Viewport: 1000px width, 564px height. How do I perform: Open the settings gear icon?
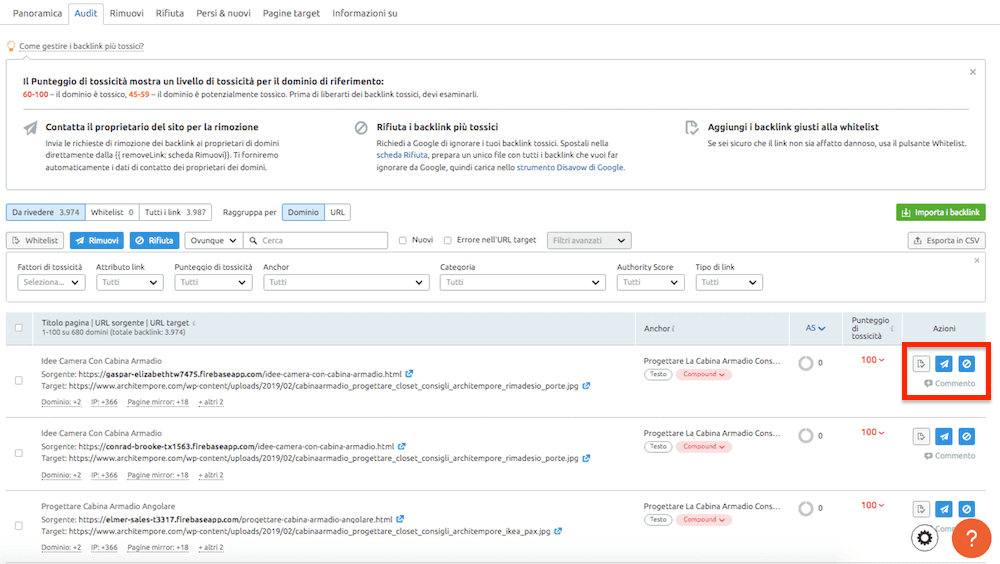[x=925, y=538]
